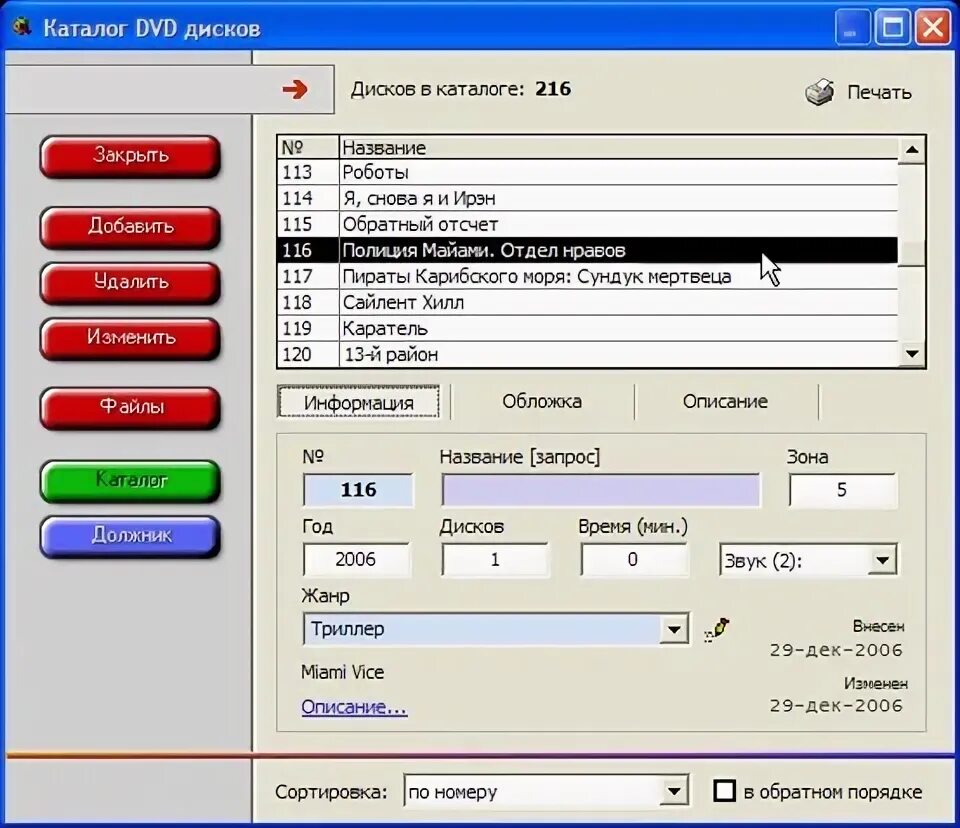Select row 119 Каратель
The image size is (960, 828).
pos(587,329)
